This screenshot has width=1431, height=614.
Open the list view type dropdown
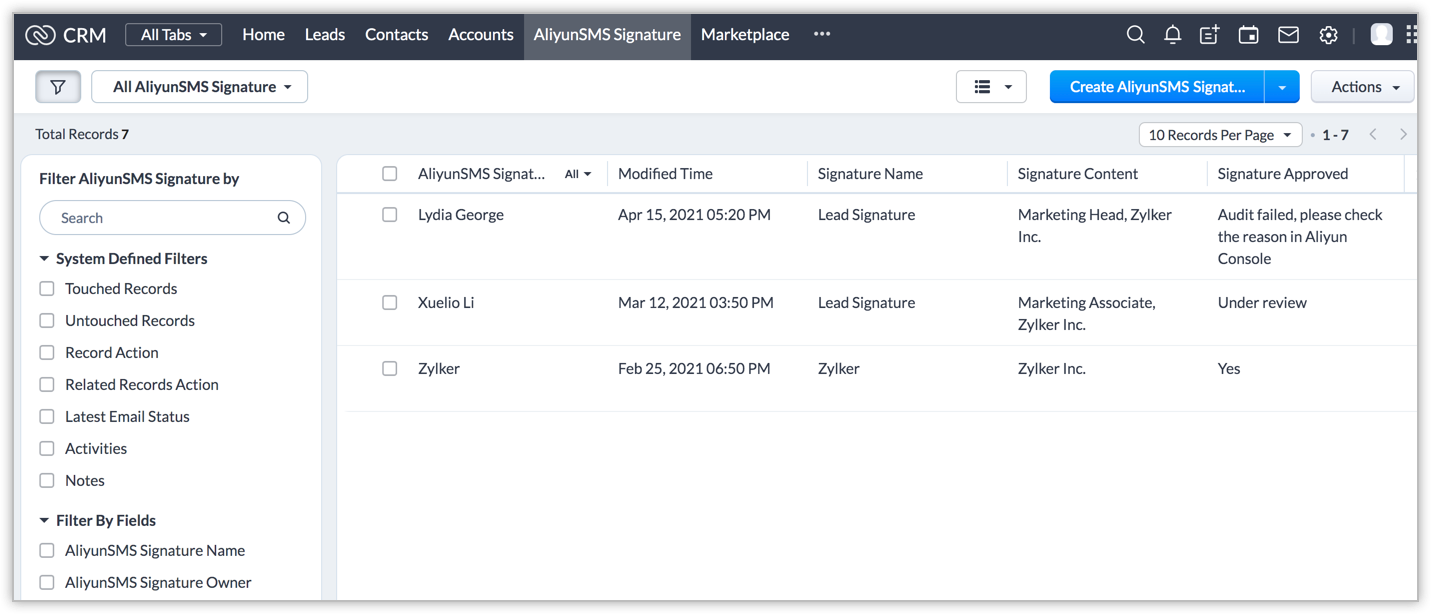991,87
